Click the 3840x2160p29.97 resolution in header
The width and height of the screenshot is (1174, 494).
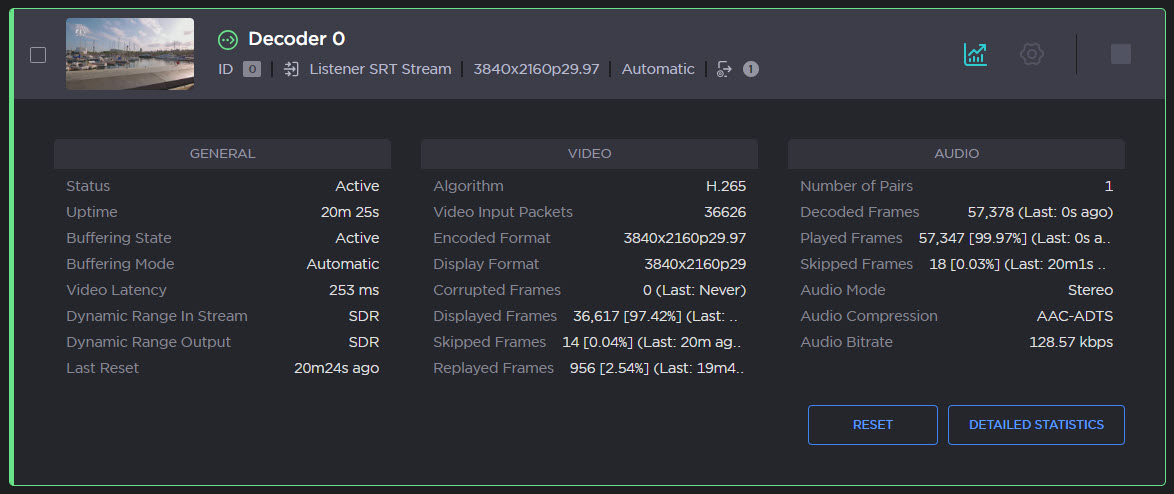[x=536, y=69]
